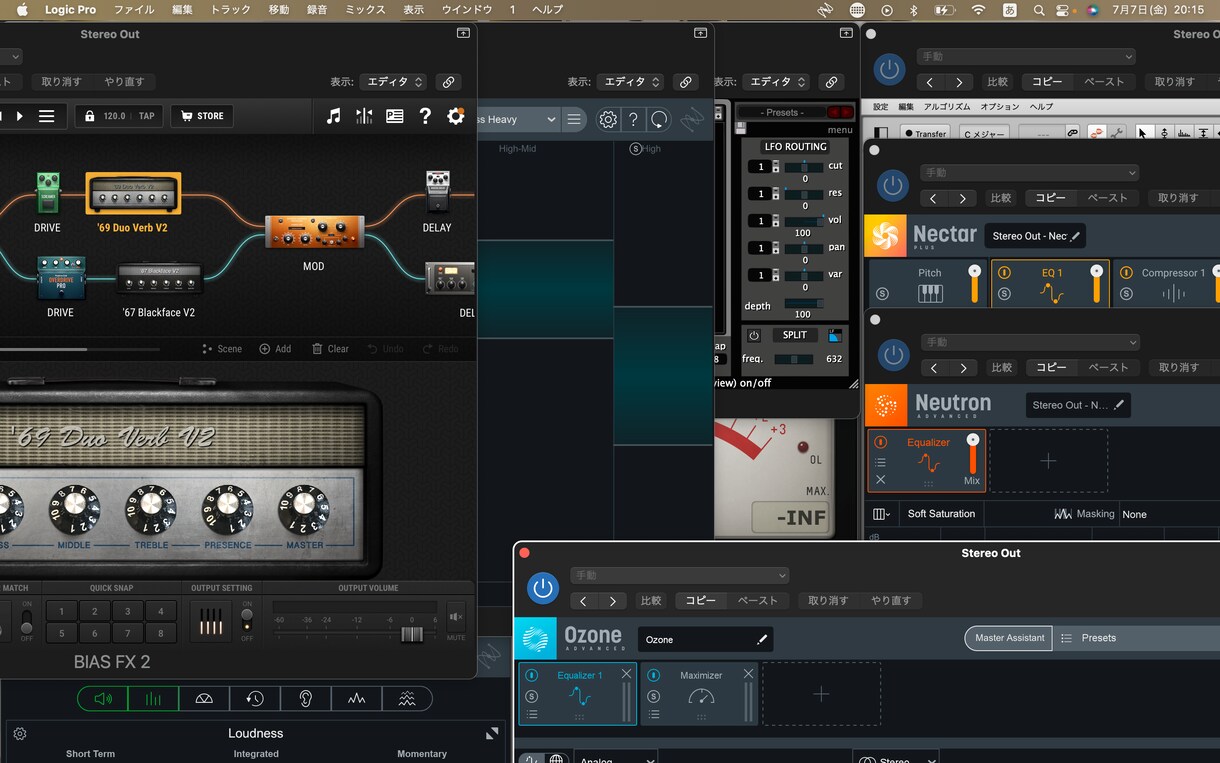Select the '67 Blackface V2 amp head

pos(160,278)
